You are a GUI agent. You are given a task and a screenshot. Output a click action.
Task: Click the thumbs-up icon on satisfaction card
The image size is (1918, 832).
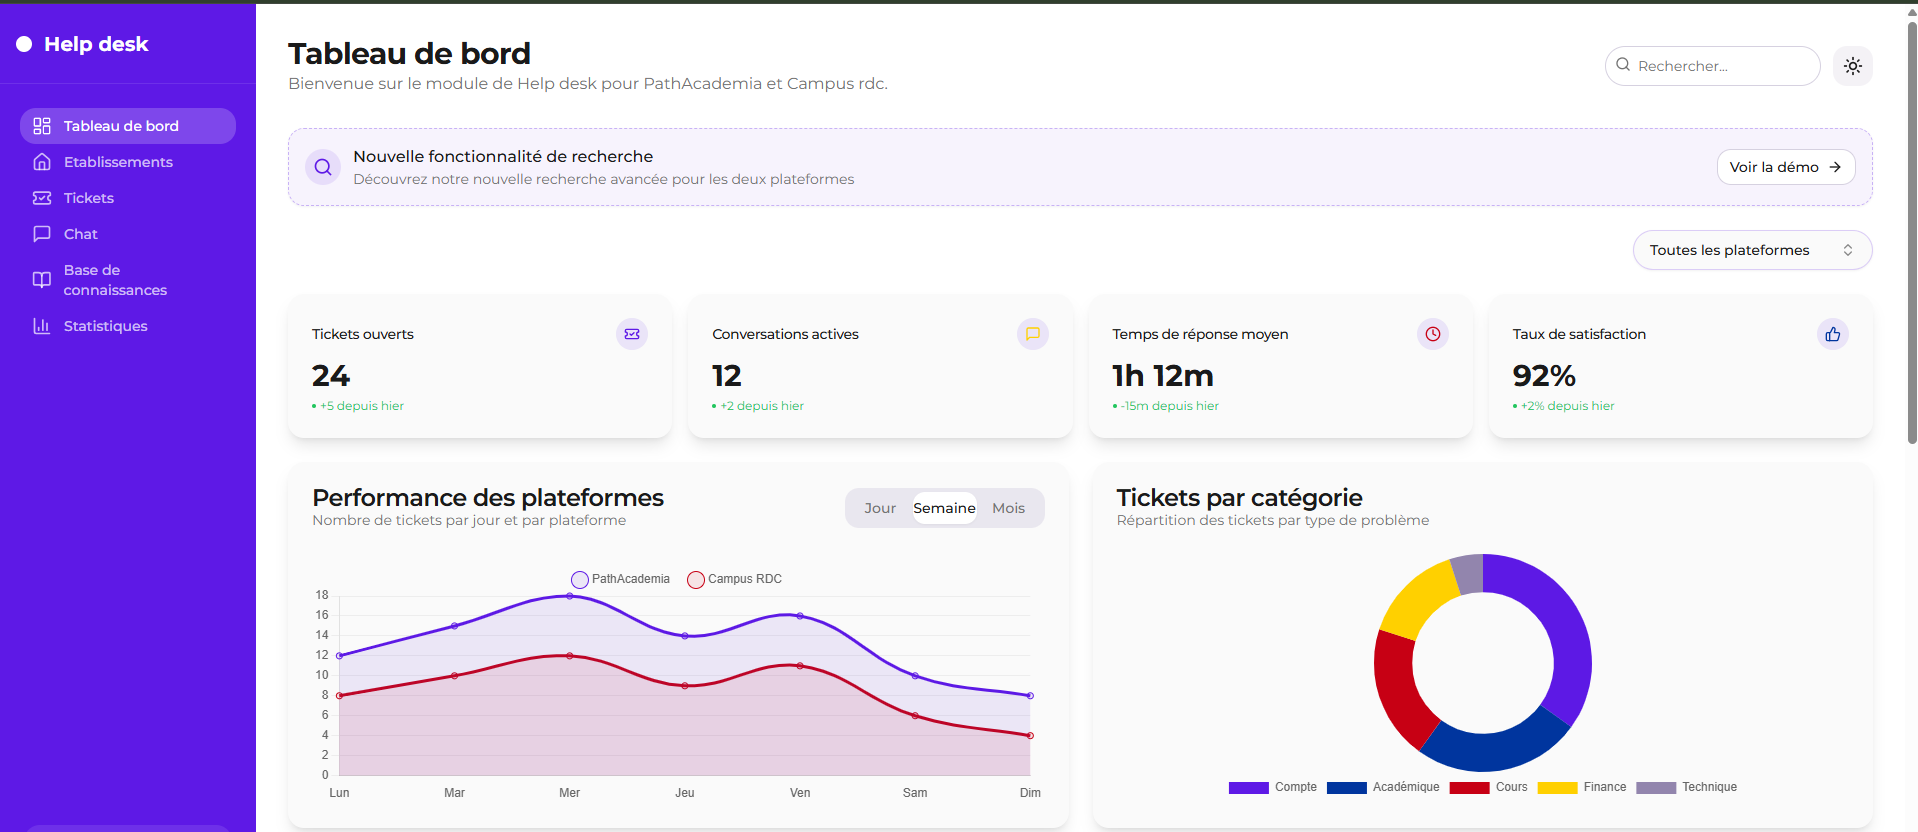tap(1832, 334)
